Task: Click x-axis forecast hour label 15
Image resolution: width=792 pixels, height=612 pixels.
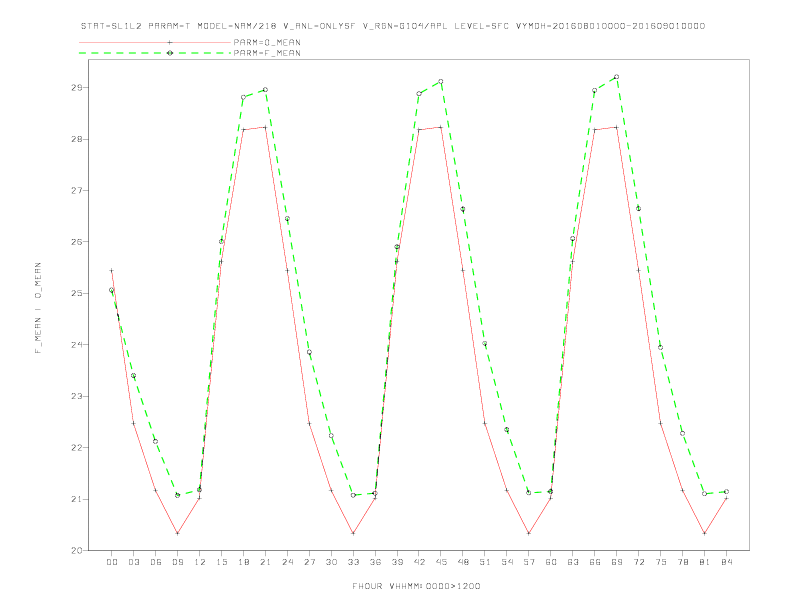Action: pos(221,562)
